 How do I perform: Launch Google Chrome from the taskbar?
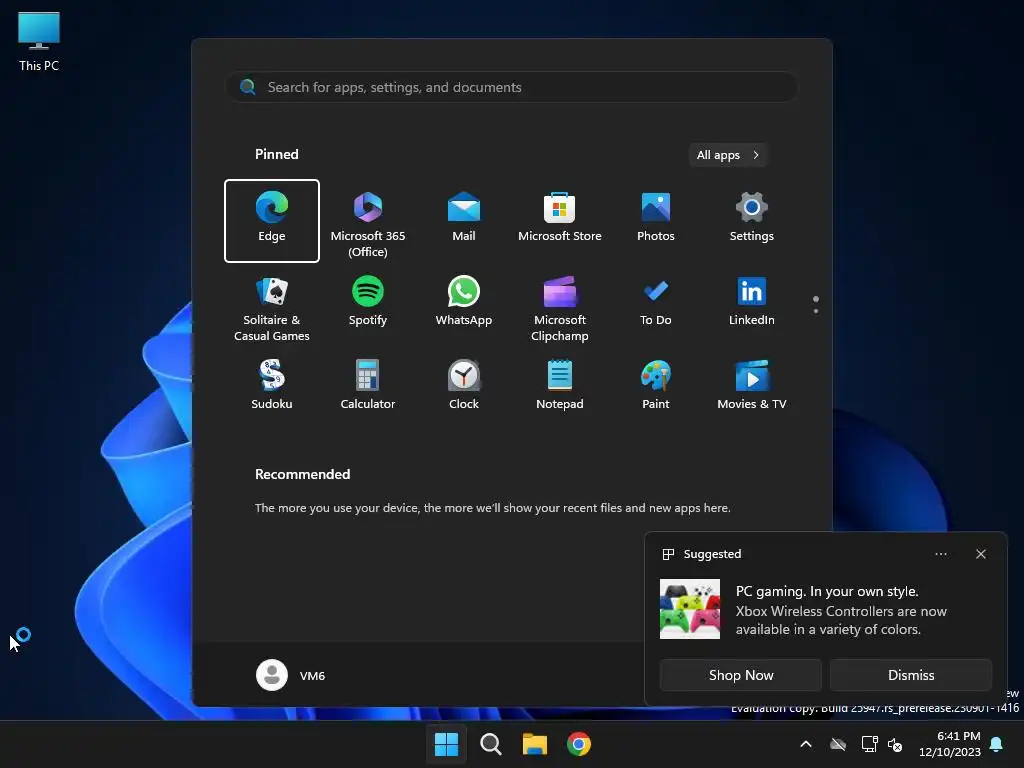point(579,744)
